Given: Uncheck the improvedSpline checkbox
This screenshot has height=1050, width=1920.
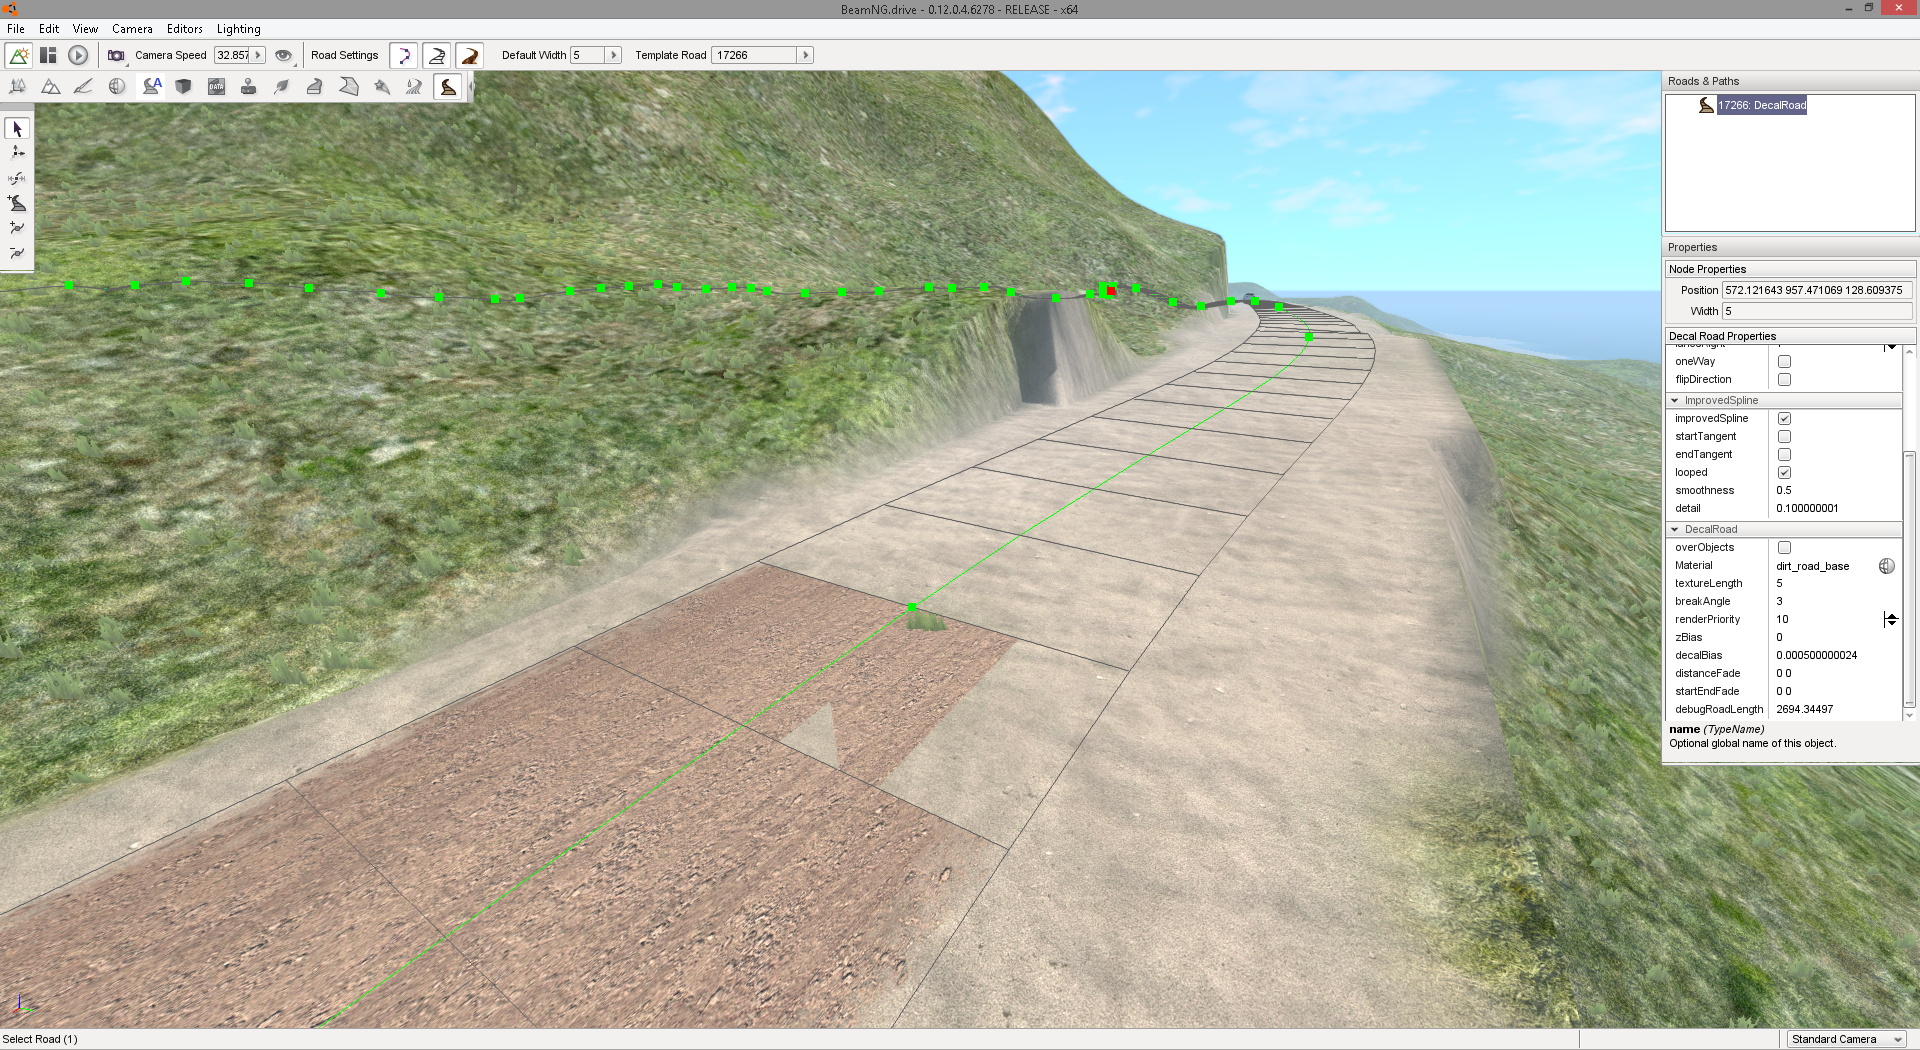Looking at the screenshot, I should pyautogui.click(x=1784, y=419).
